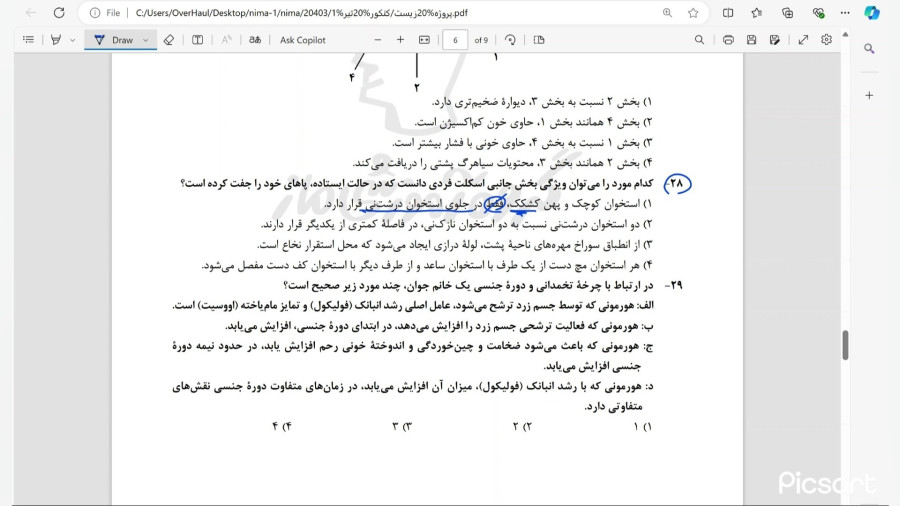The image size is (900, 506).
Task: Expand the Draw ink options arrow
Action: pos(146,40)
